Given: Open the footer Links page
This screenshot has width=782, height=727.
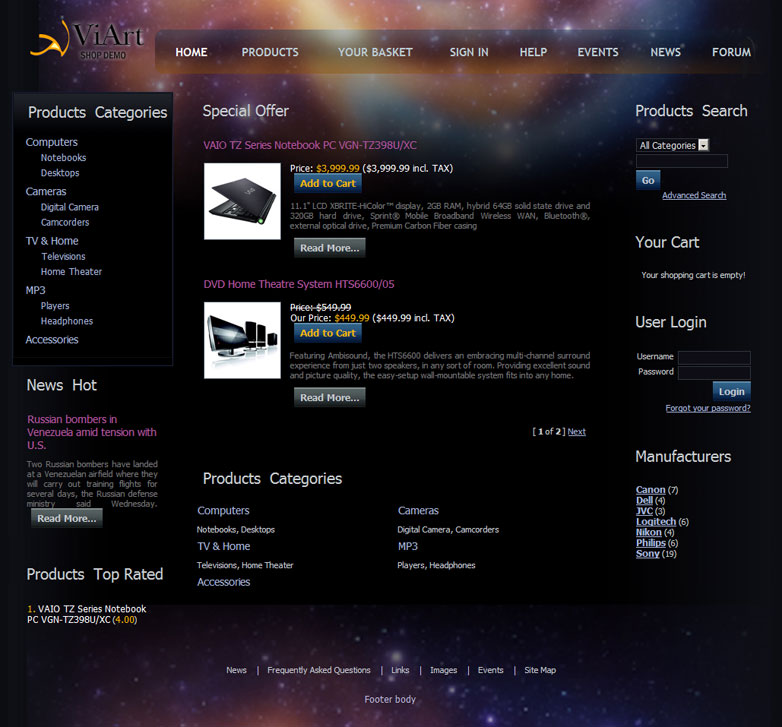Looking at the screenshot, I should coord(400,670).
